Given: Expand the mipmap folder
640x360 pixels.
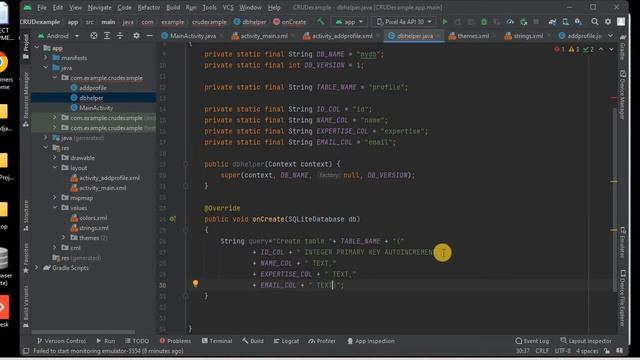Looking at the screenshot, I should 55,198.
